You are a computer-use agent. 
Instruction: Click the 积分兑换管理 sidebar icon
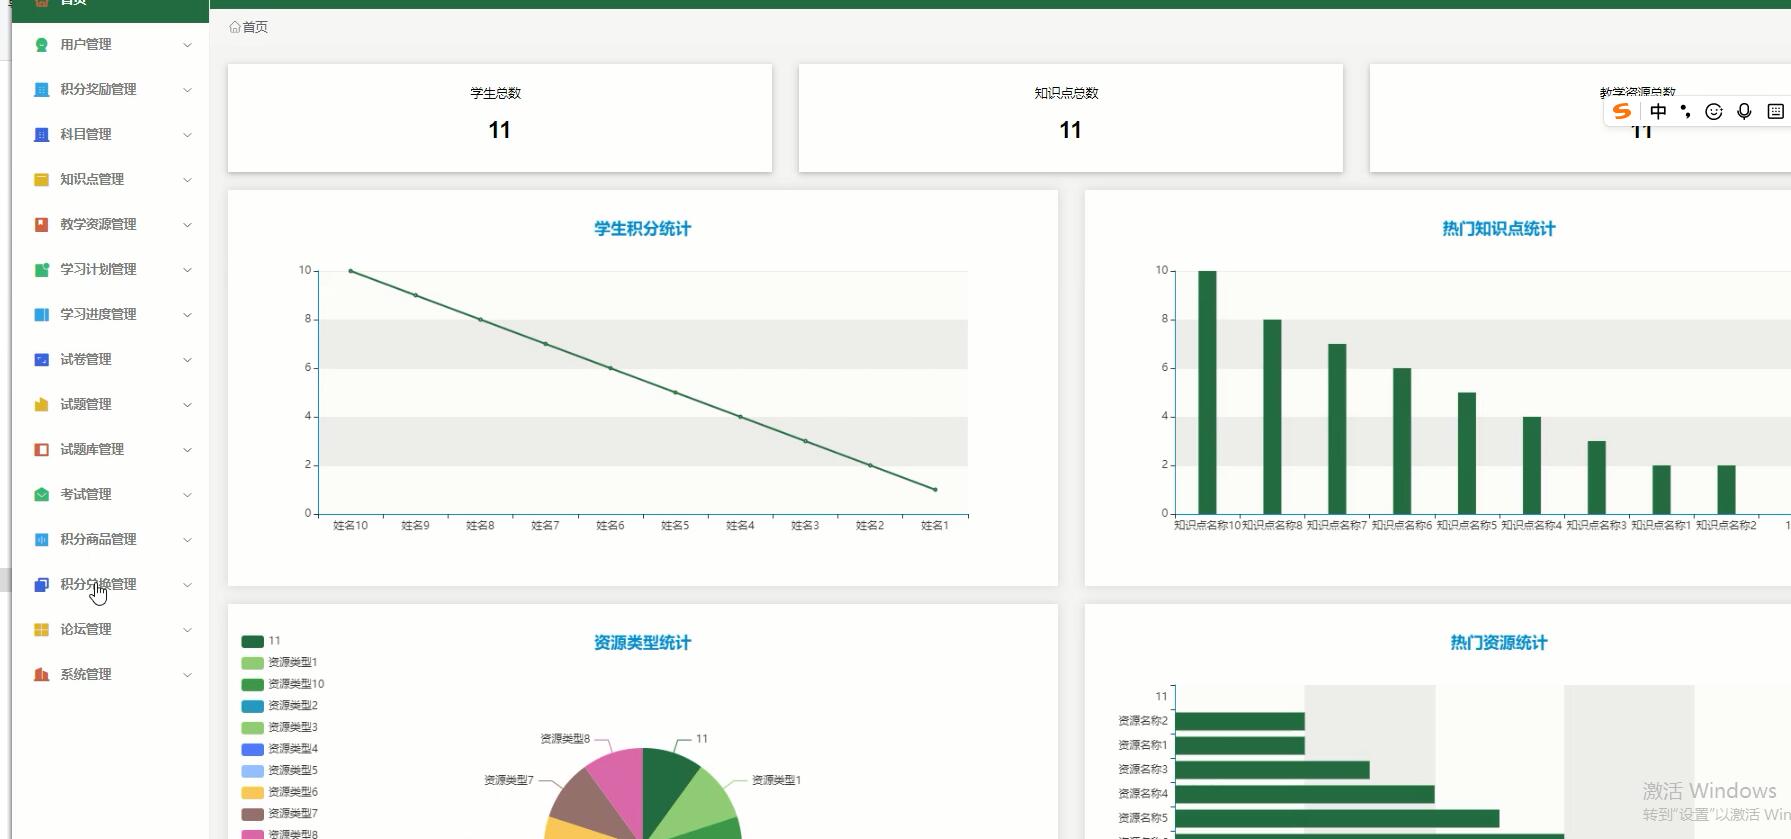coord(41,585)
